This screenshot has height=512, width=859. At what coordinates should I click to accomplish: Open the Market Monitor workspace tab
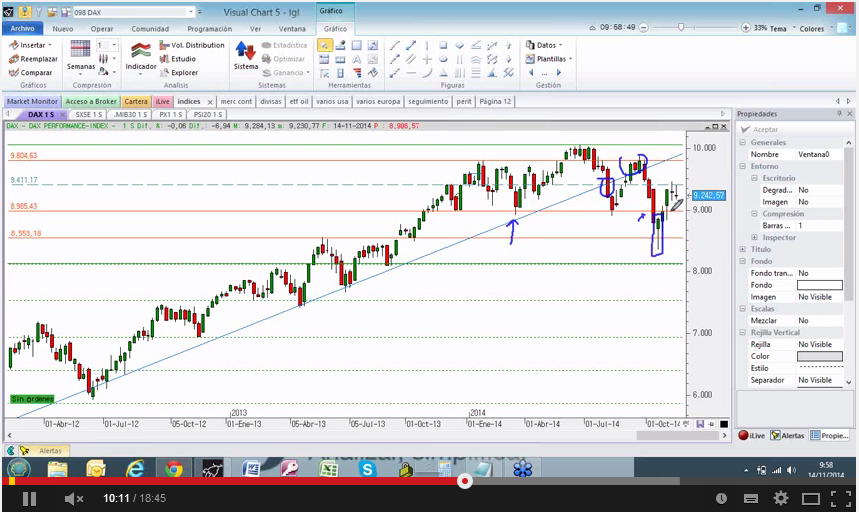click(32, 101)
